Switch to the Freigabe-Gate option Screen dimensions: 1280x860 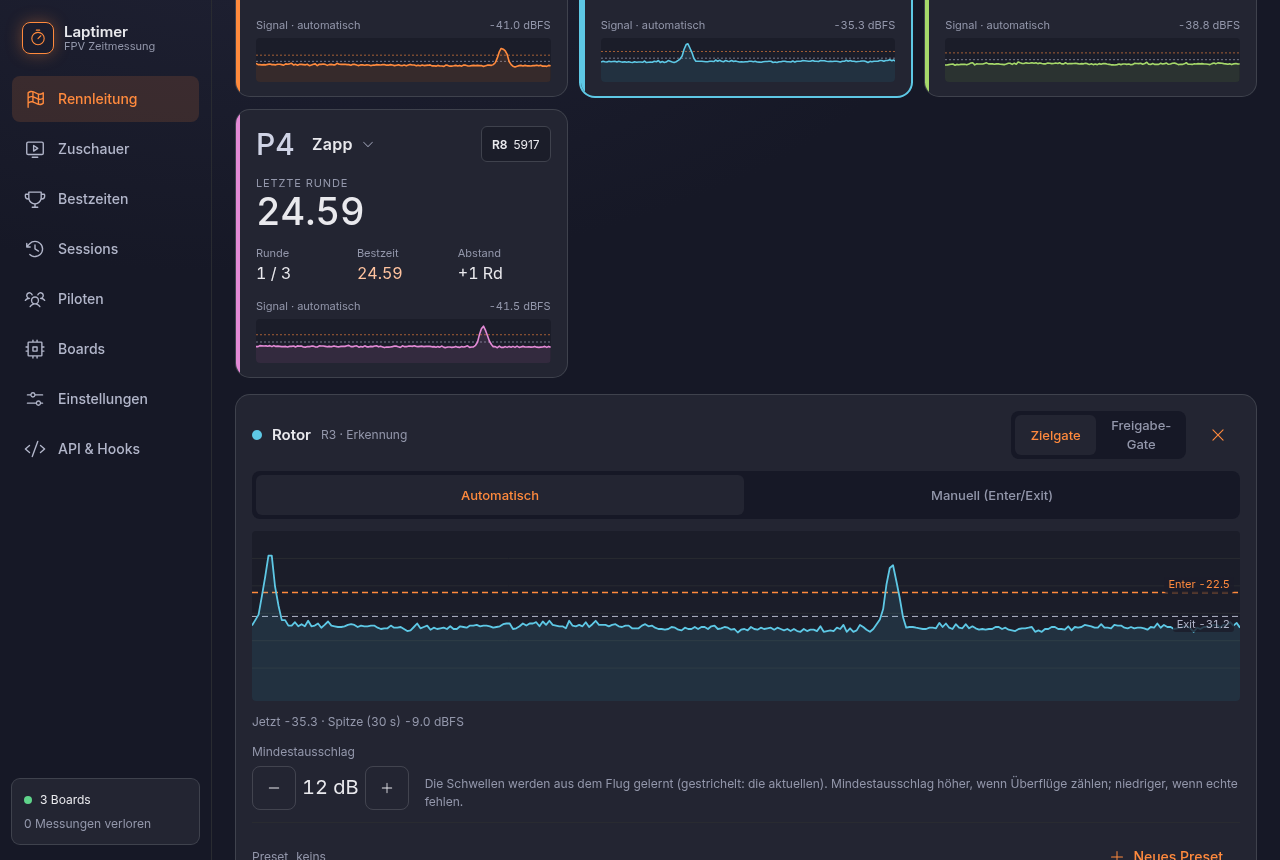[x=1141, y=435]
